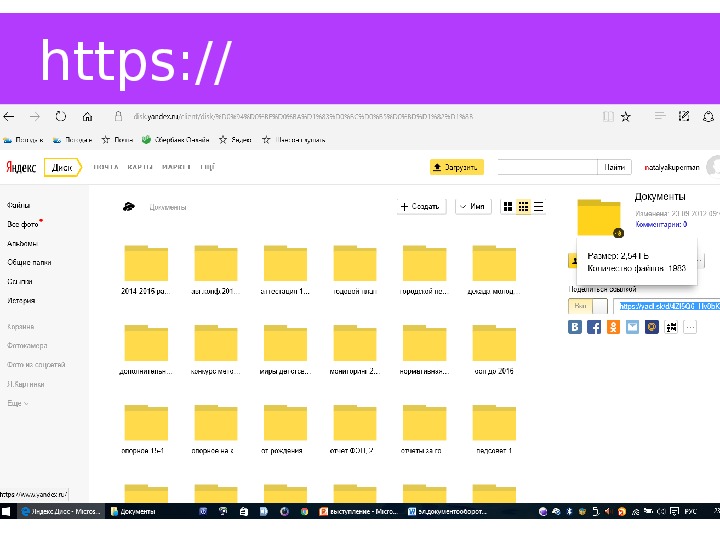Go forward in the browser
Screen dimensions: 720x540
pyautogui.click(x=35, y=117)
